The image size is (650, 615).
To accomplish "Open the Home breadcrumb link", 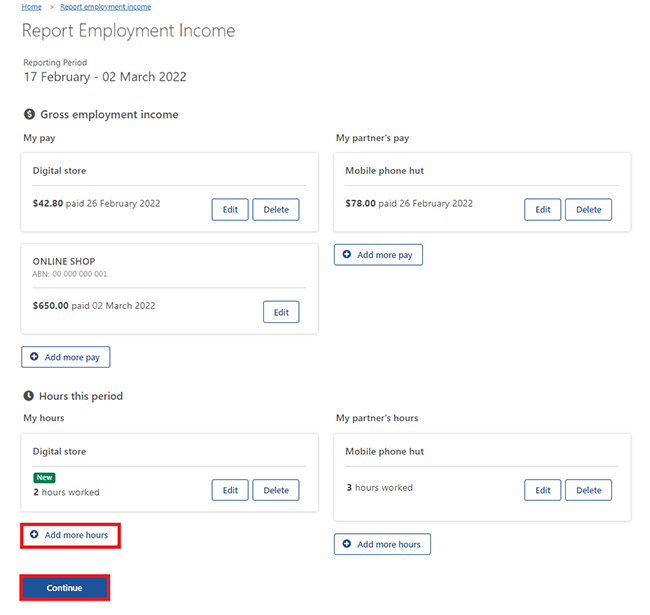I will pyautogui.click(x=32, y=7).
